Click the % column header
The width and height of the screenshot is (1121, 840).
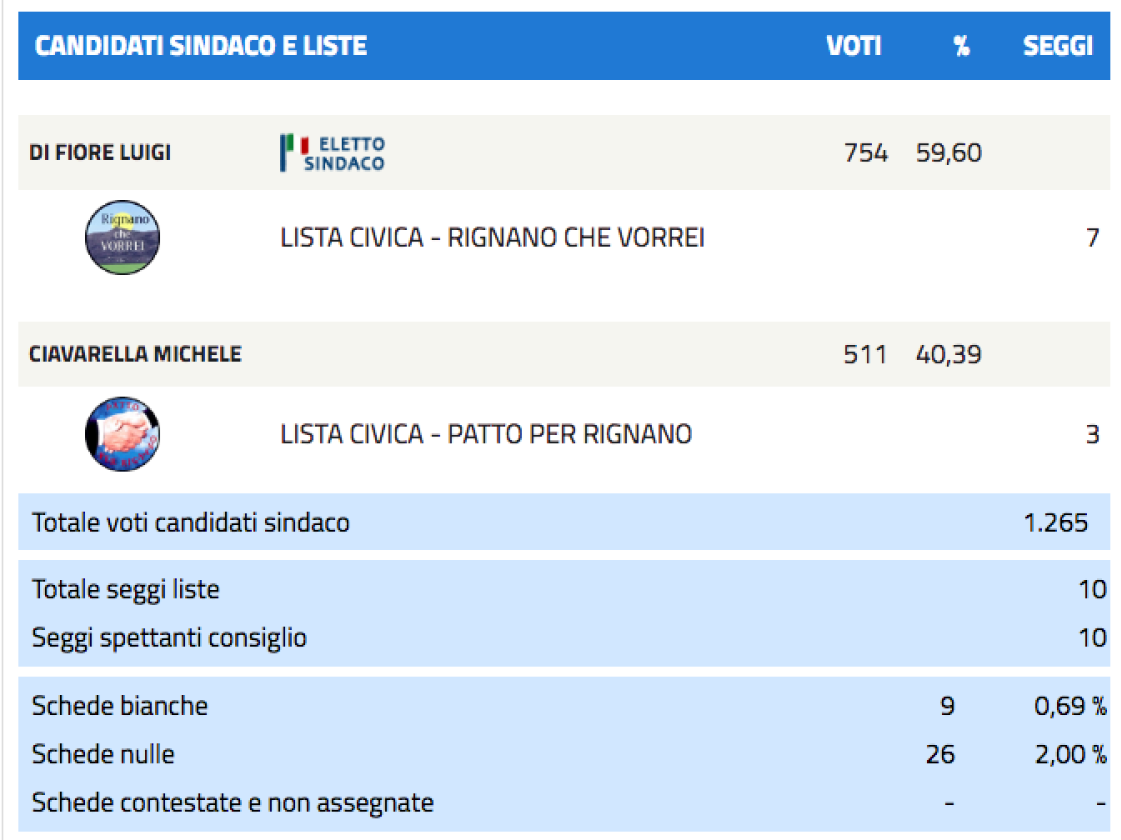(x=962, y=46)
